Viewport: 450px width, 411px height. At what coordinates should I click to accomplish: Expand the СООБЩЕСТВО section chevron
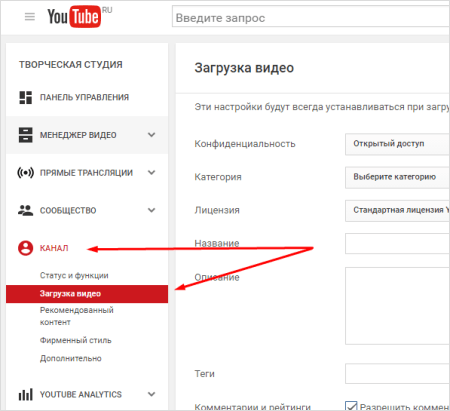152,210
